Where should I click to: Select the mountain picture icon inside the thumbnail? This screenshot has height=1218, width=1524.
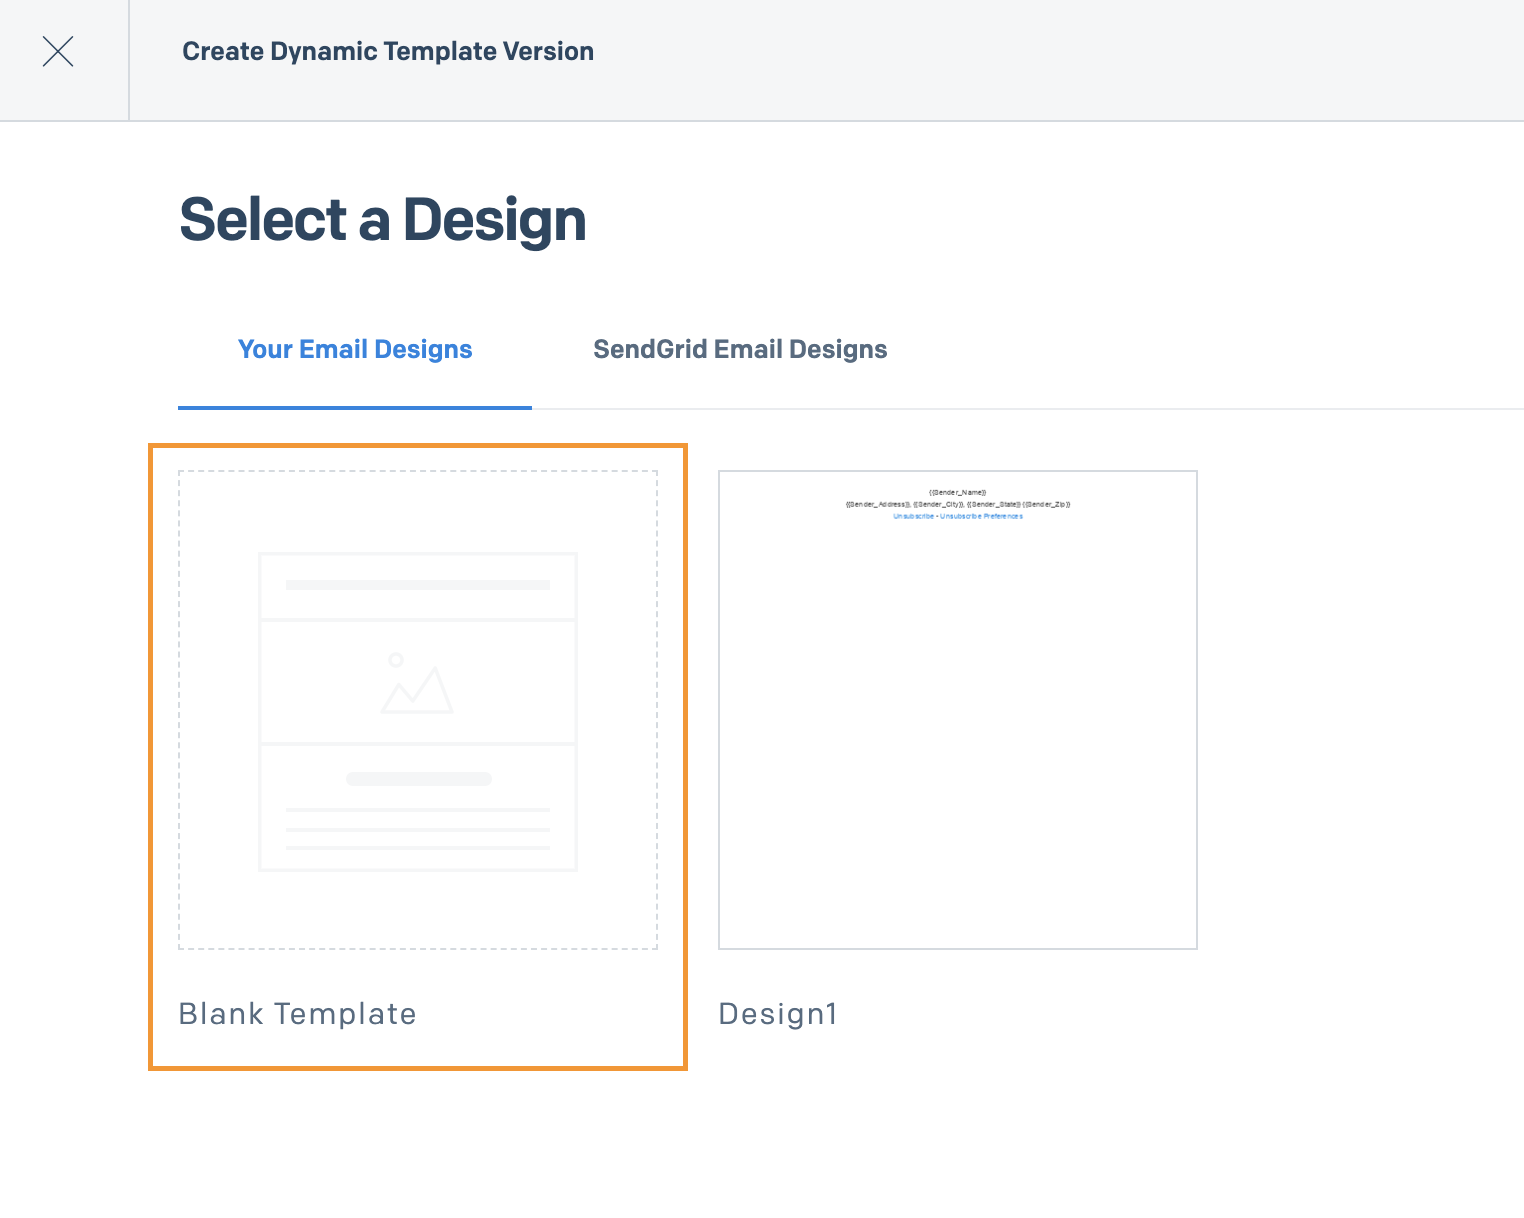417,683
